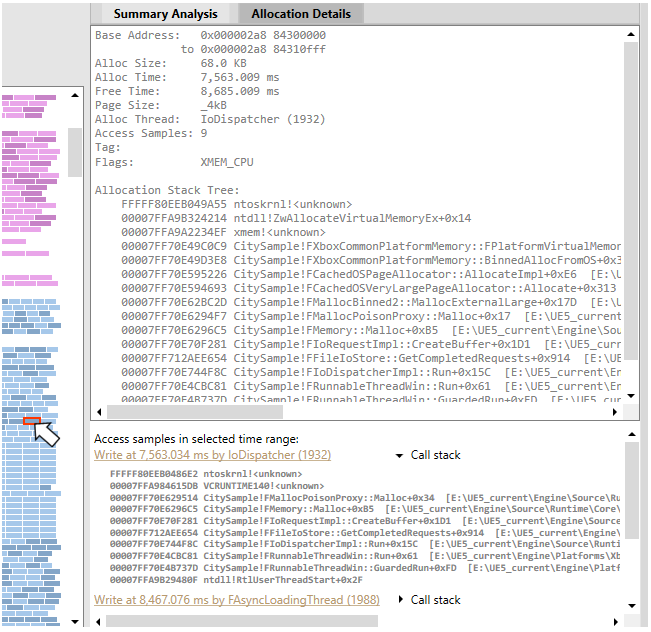Click the allocation details horizontal scrollbar thumb
The width and height of the screenshot is (651, 632).
coord(195,412)
